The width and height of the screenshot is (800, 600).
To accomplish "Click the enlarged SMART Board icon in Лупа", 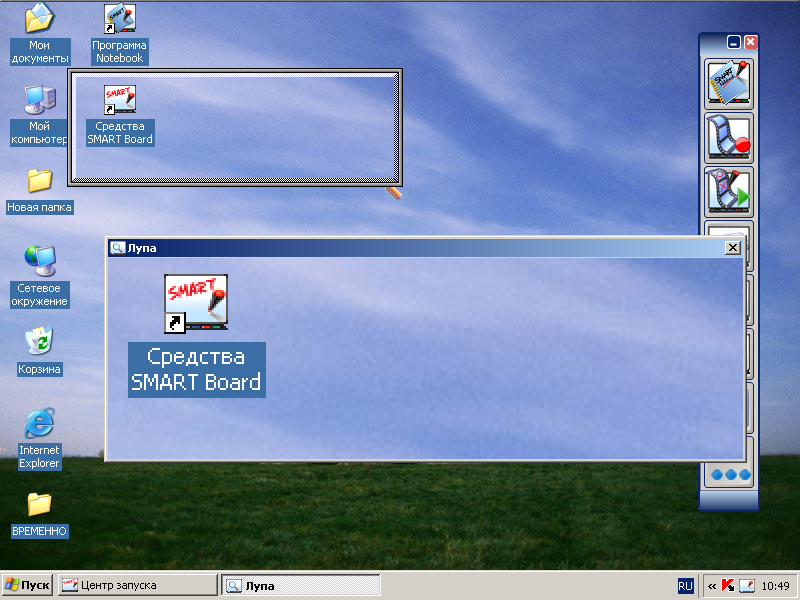I will pos(196,304).
